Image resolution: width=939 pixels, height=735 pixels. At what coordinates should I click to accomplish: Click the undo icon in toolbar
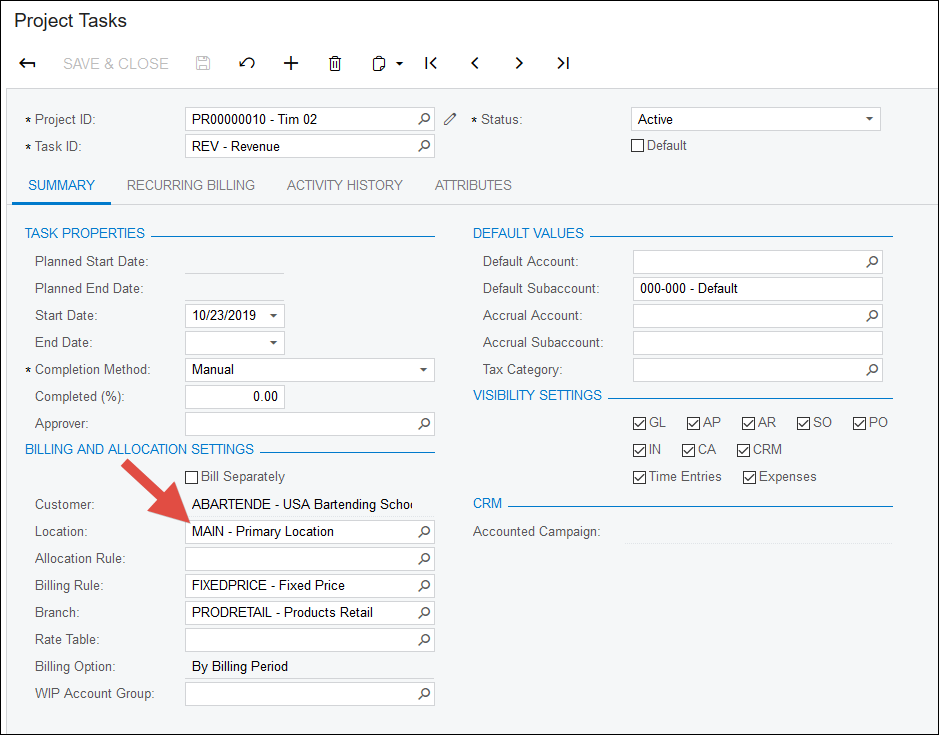click(x=247, y=63)
